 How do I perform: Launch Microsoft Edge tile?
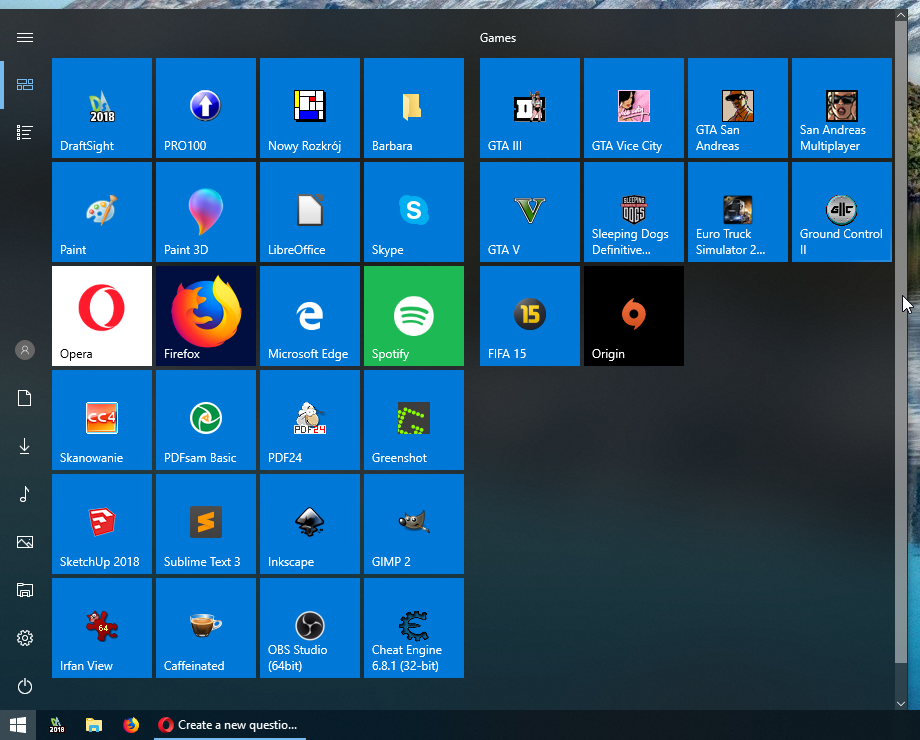pos(310,316)
